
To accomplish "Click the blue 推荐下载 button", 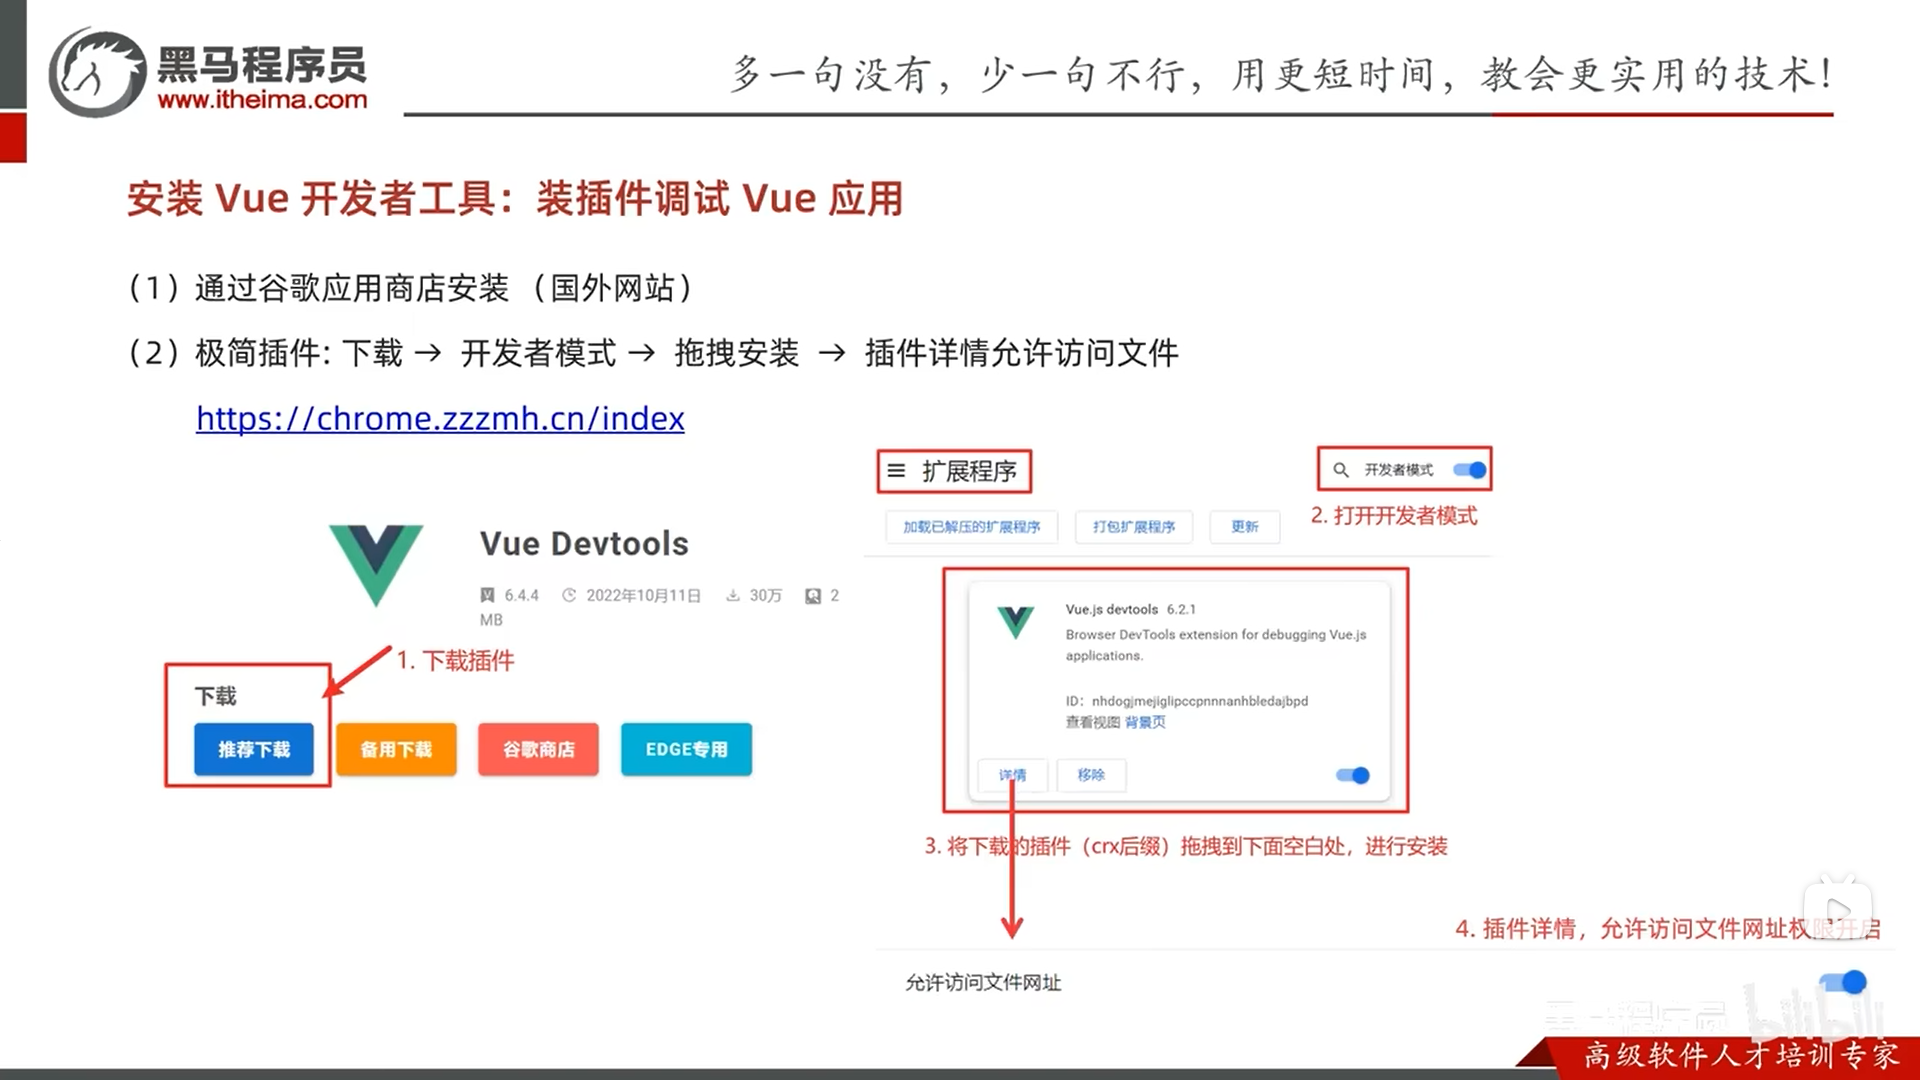I will pyautogui.click(x=254, y=749).
